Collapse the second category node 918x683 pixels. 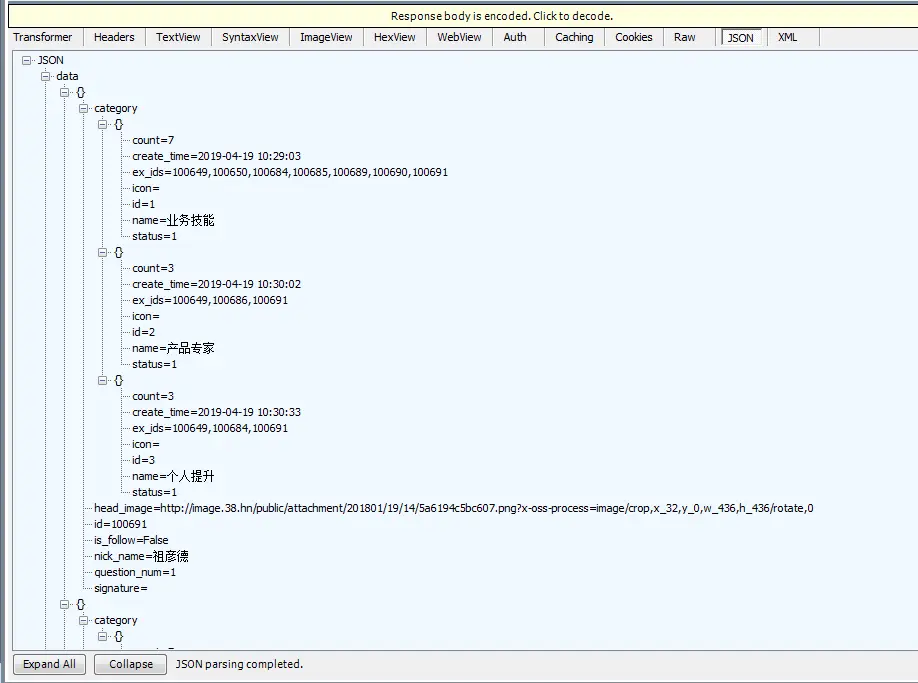(x=83, y=620)
